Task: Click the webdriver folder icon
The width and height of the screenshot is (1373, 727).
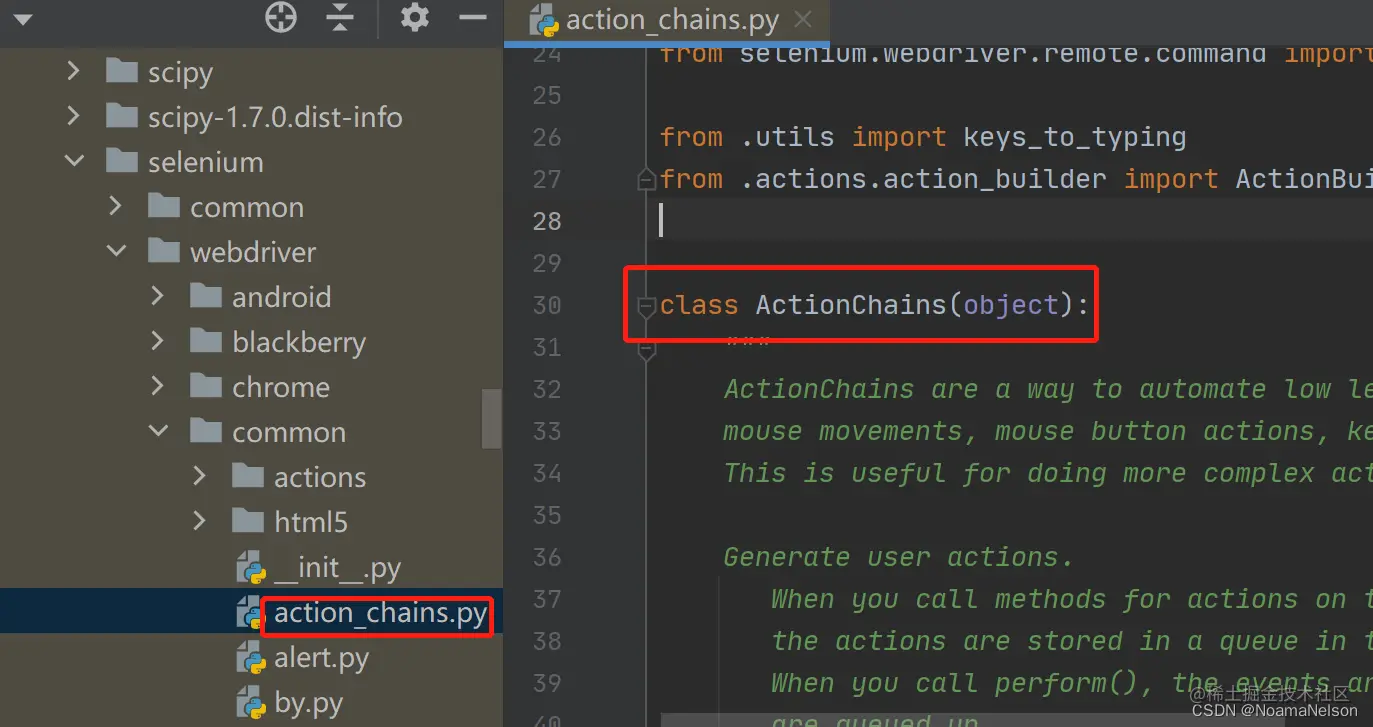Action: pyautogui.click(x=163, y=251)
